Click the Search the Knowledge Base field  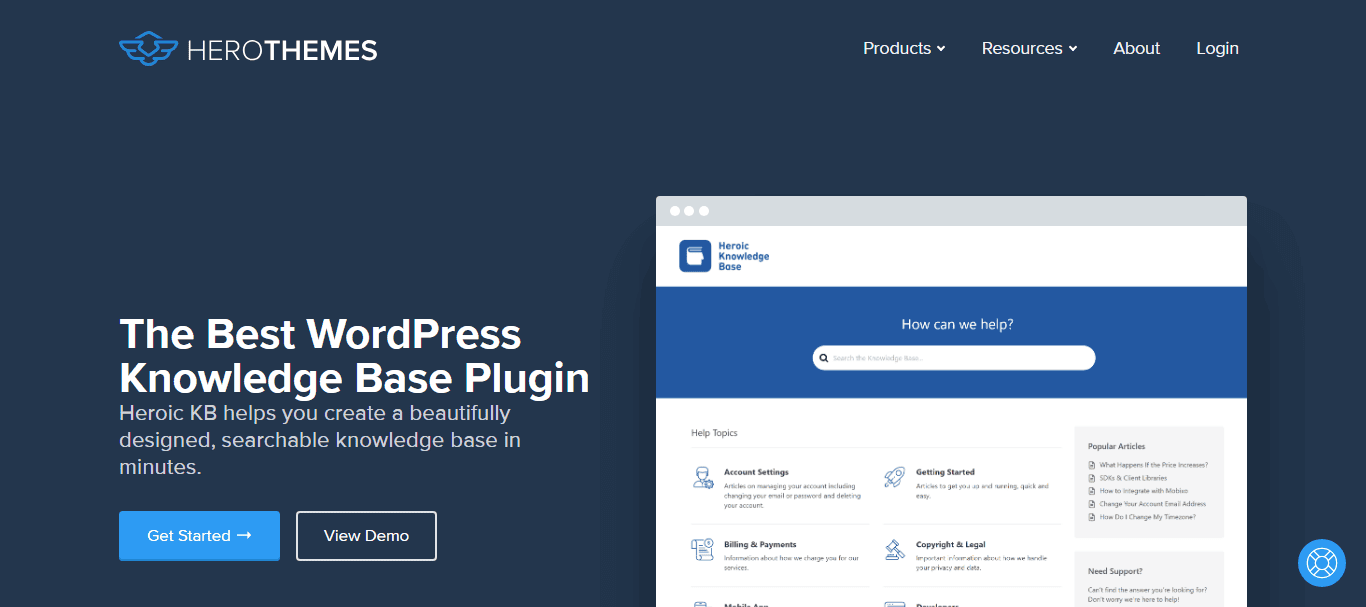coord(960,358)
